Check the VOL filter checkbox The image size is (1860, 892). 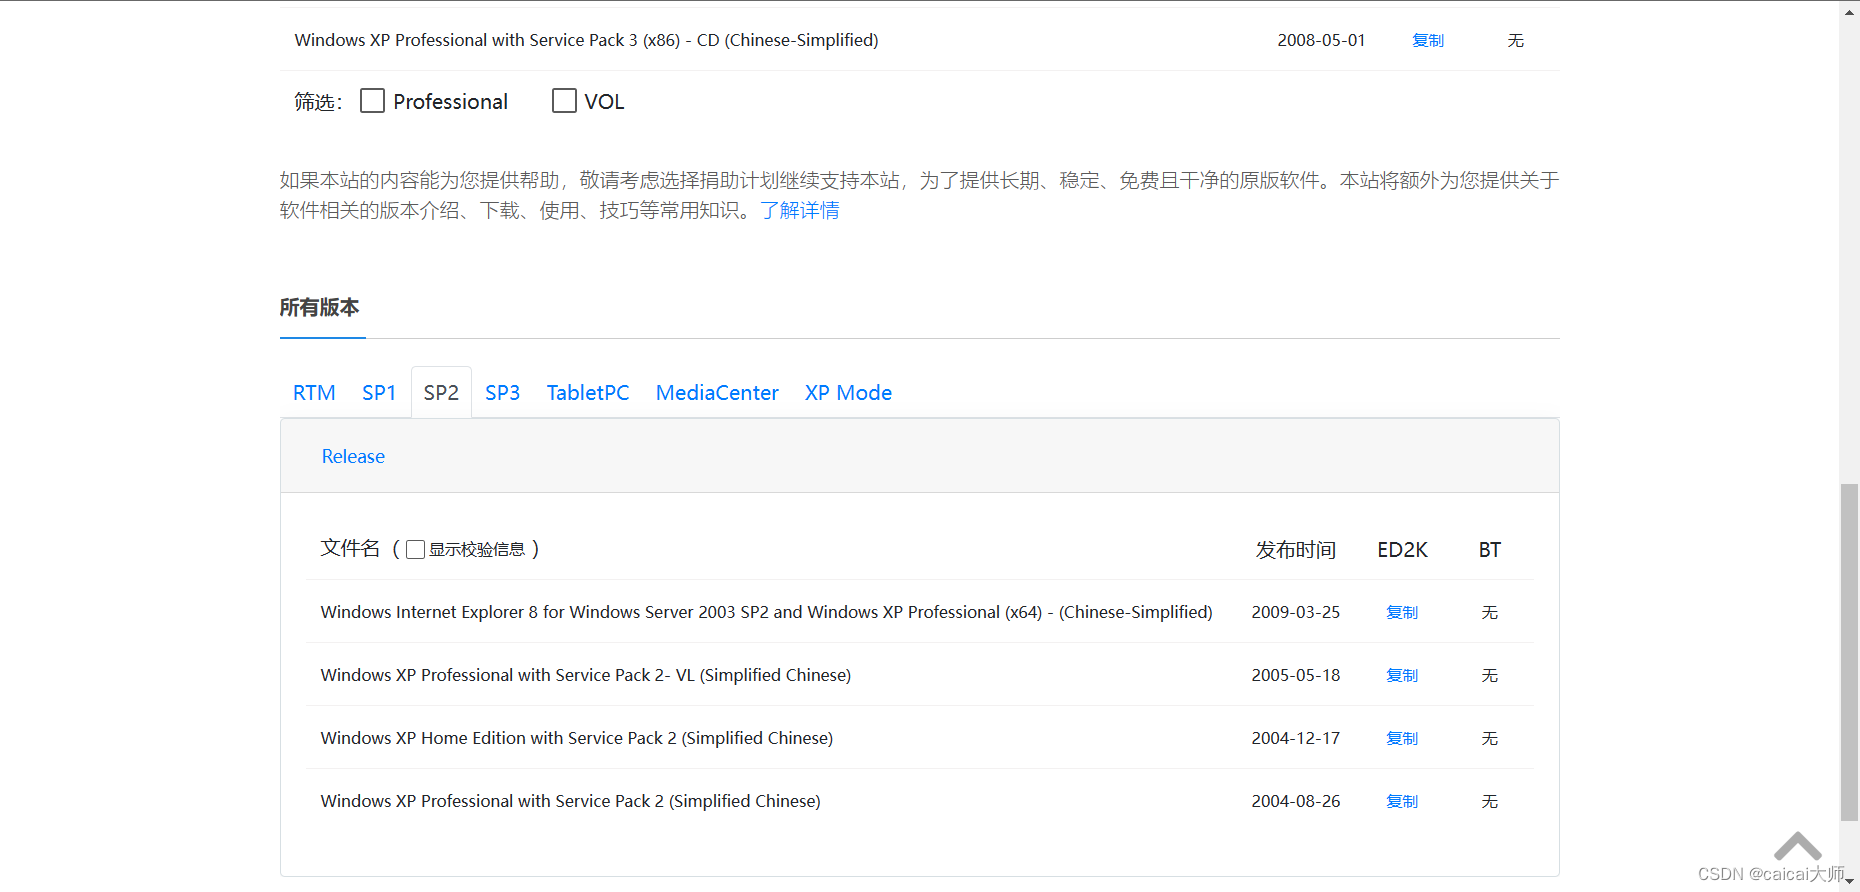pos(564,101)
